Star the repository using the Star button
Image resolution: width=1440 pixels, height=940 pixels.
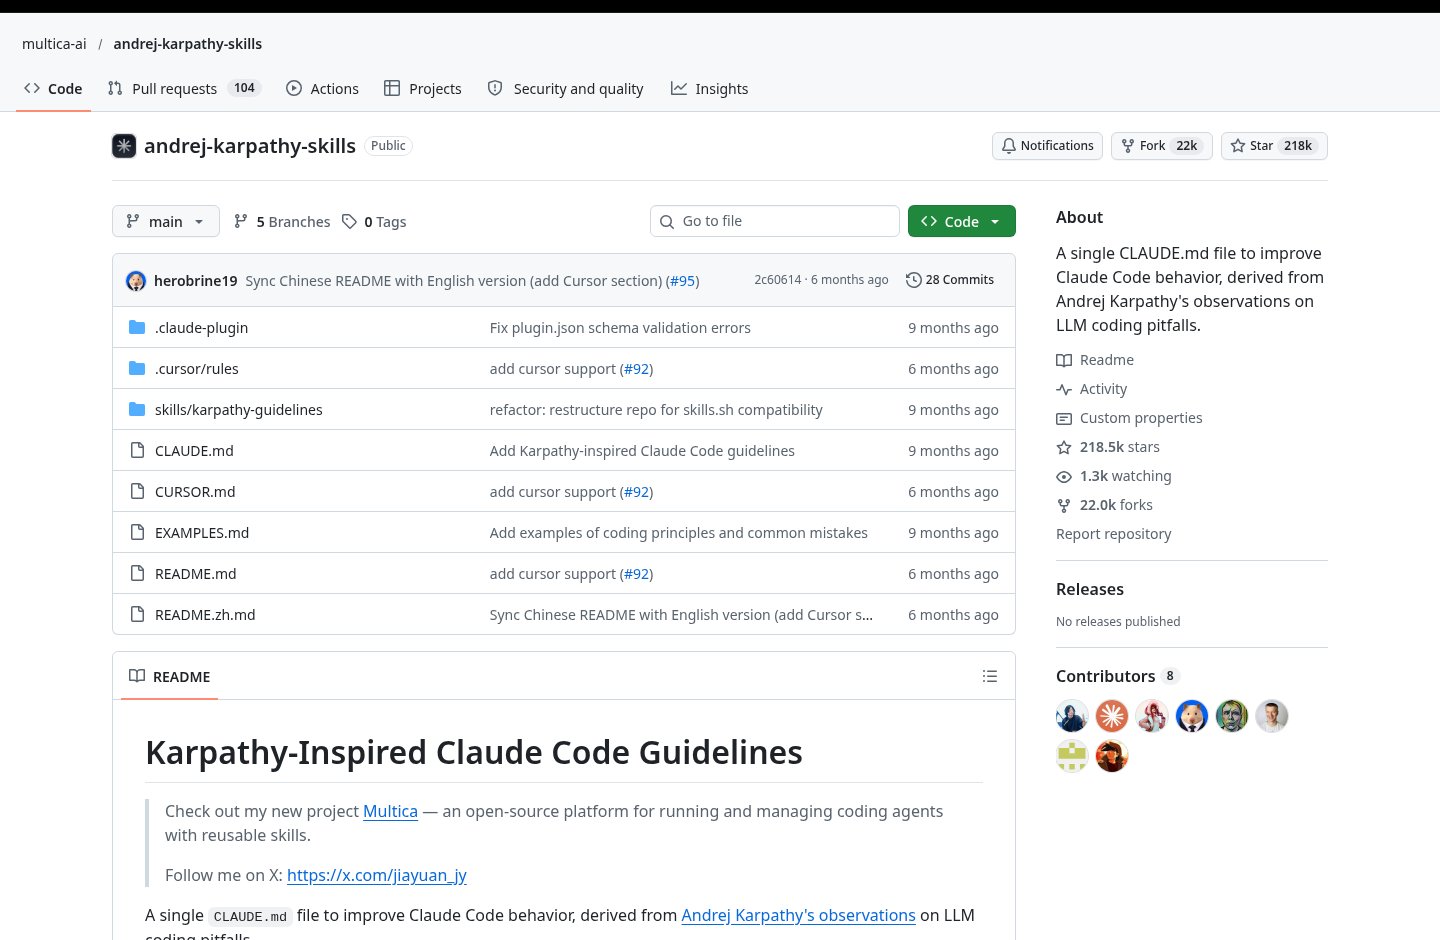[x=1274, y=146]
